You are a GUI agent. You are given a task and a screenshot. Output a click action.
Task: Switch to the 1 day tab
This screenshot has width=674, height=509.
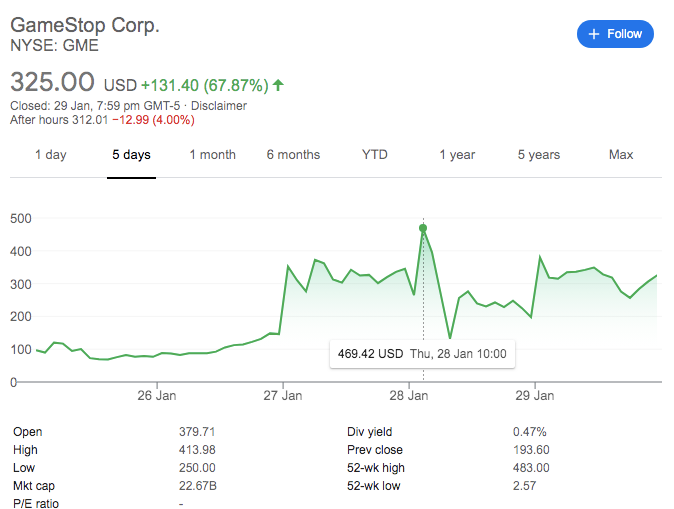point(51,155)
